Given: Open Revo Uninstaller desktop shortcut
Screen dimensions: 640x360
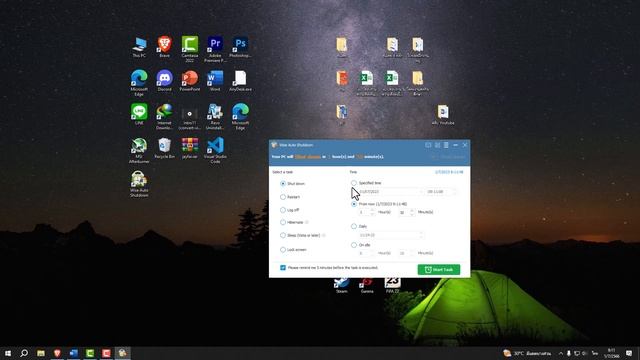Looking at the screenshot, I should (215, 117).
